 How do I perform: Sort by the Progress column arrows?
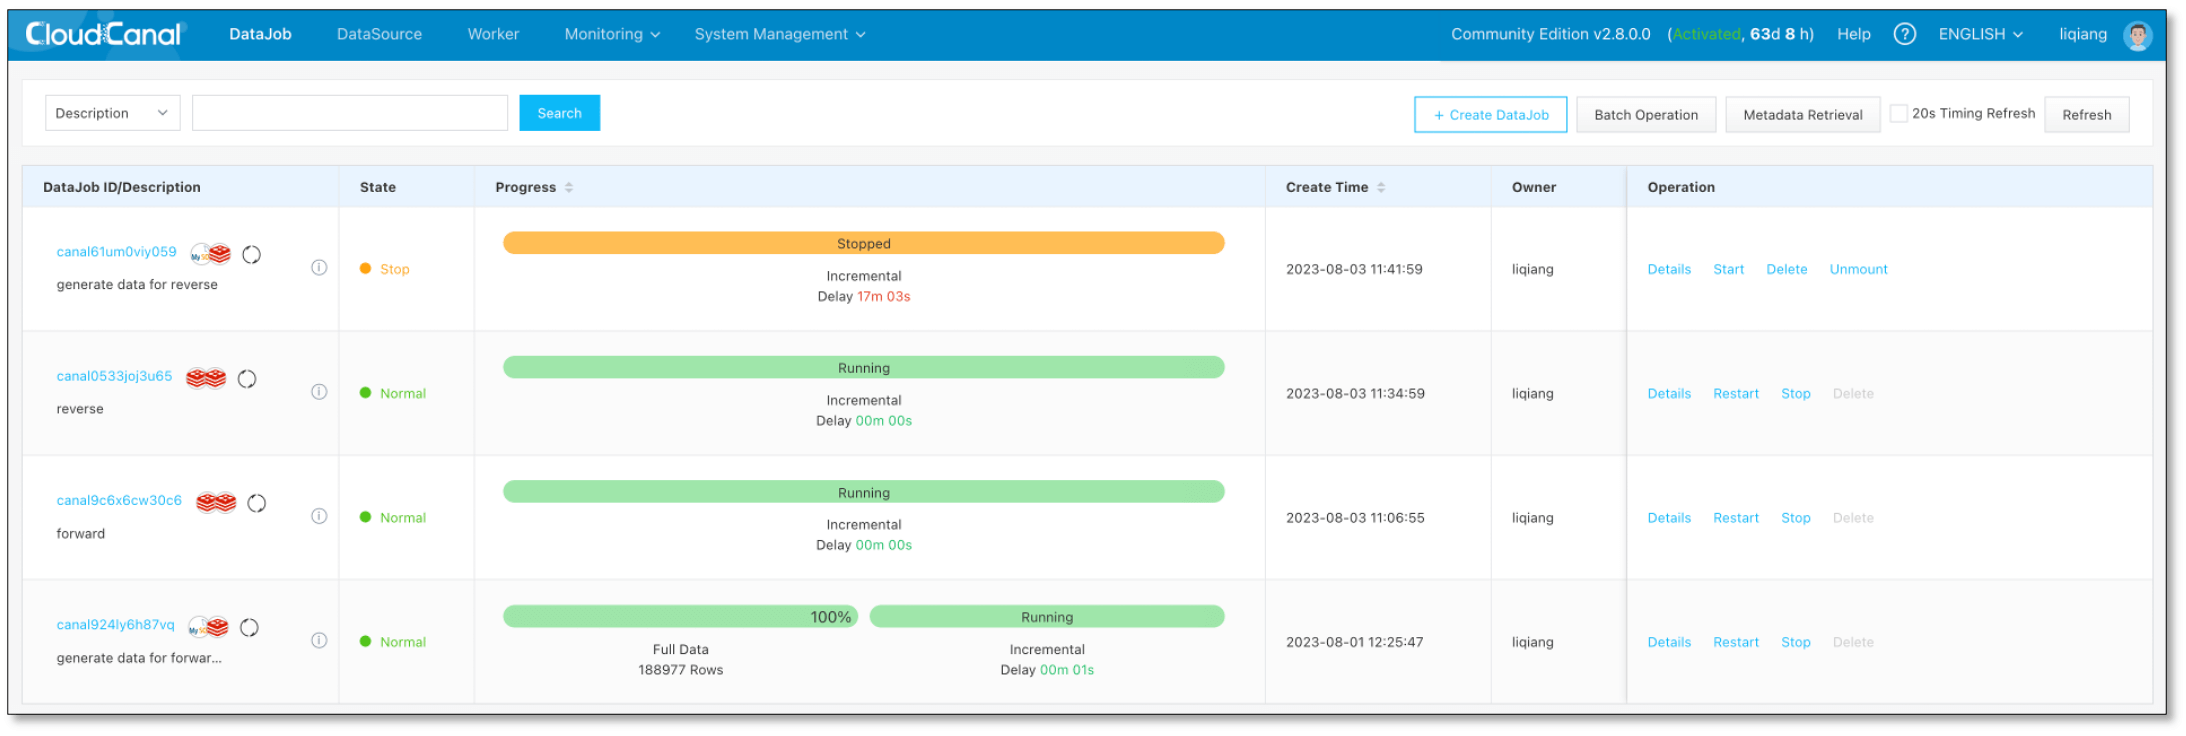pos(569,187)
